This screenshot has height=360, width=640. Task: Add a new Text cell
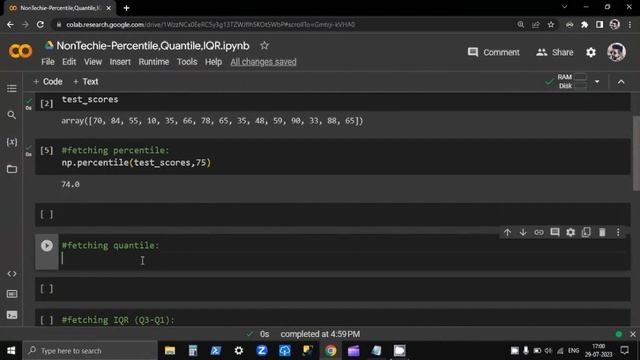pos(86,82)
